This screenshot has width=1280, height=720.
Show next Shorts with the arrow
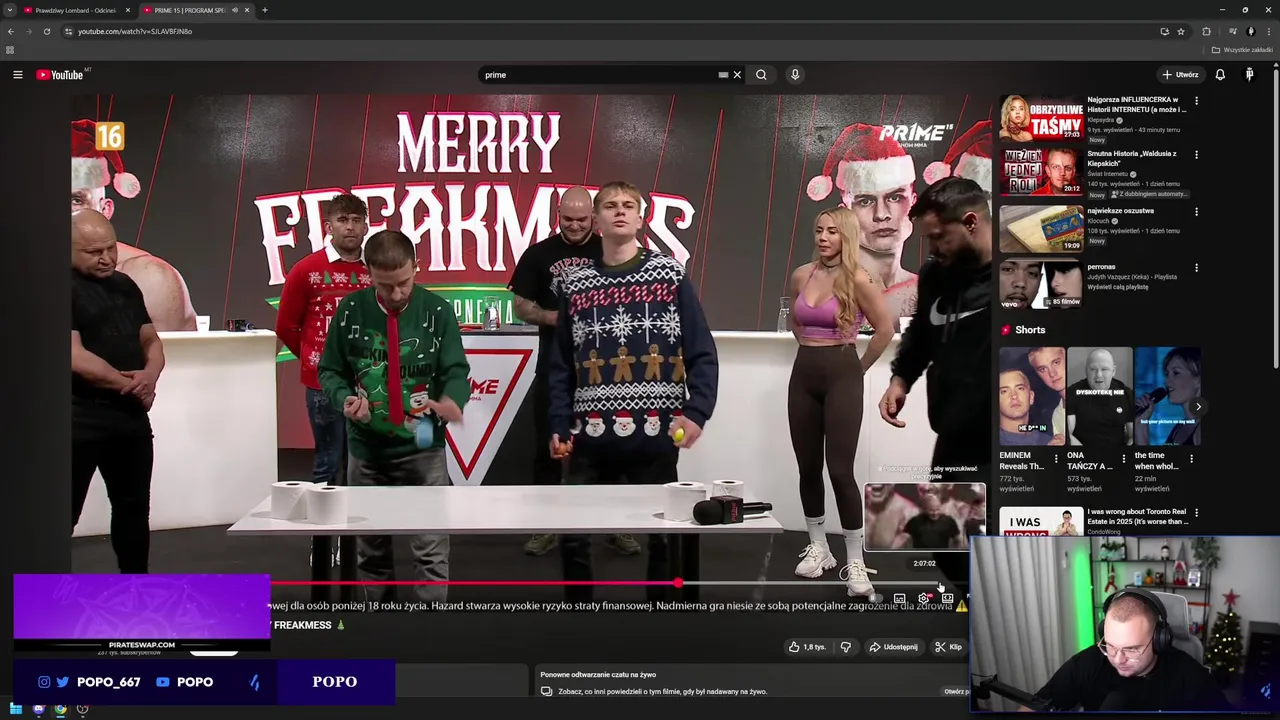(x=1198, y=407)
